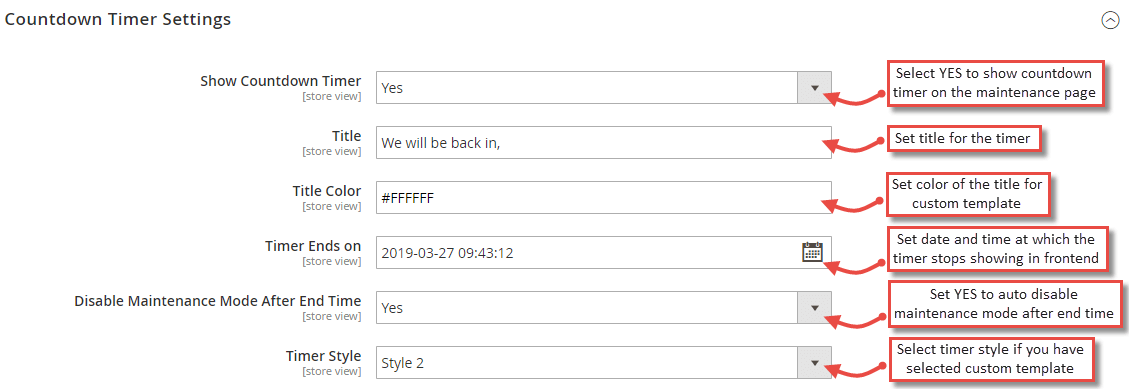Click the Show Countdown Timer label
Viewport: 1129px width, 389px height.
[x=281, y=81]
